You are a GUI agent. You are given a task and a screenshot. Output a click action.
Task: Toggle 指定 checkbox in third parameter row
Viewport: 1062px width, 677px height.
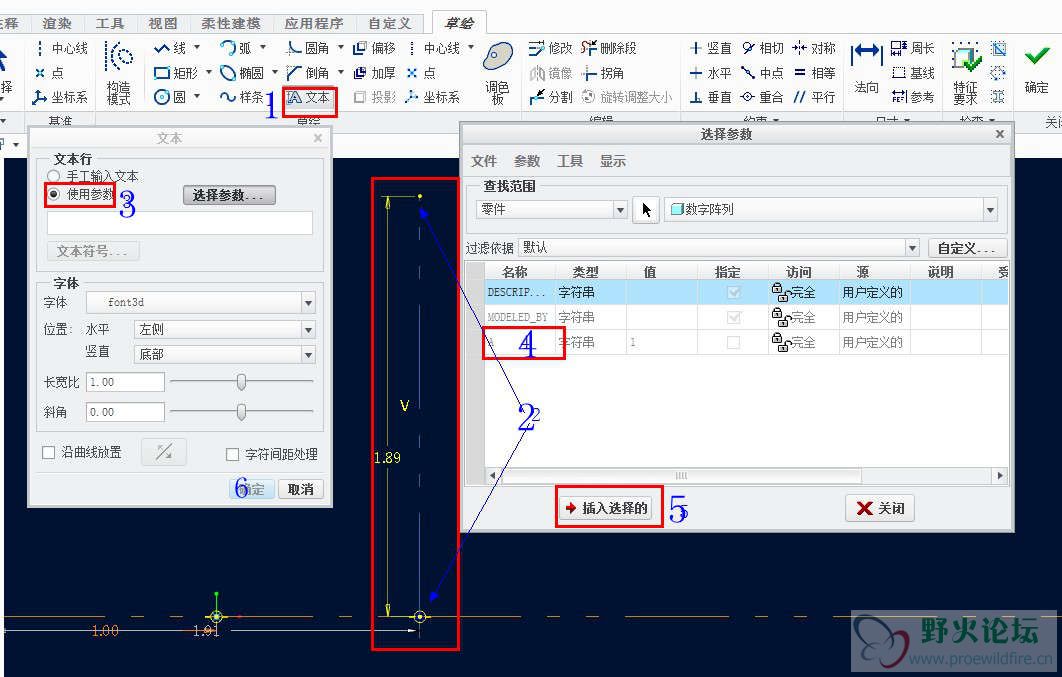click(x=733, y=343)
